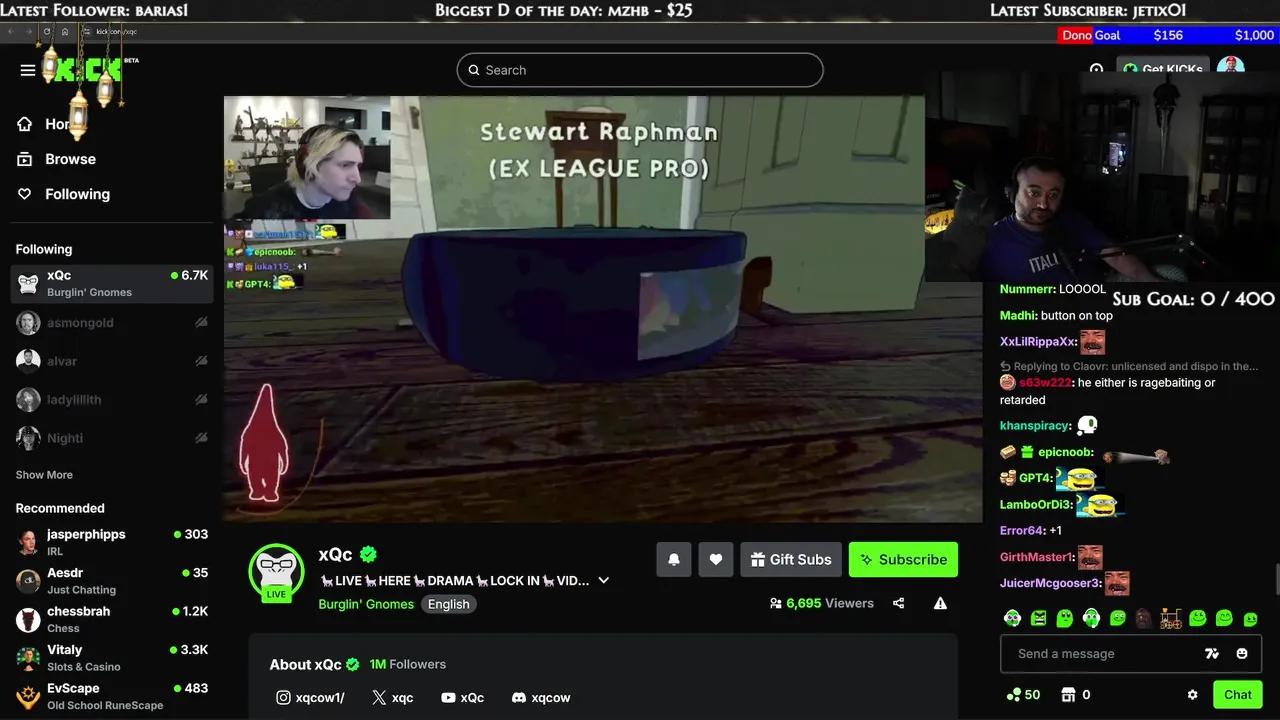
Task: Click username Madhi in chat
Action: 1018,316
